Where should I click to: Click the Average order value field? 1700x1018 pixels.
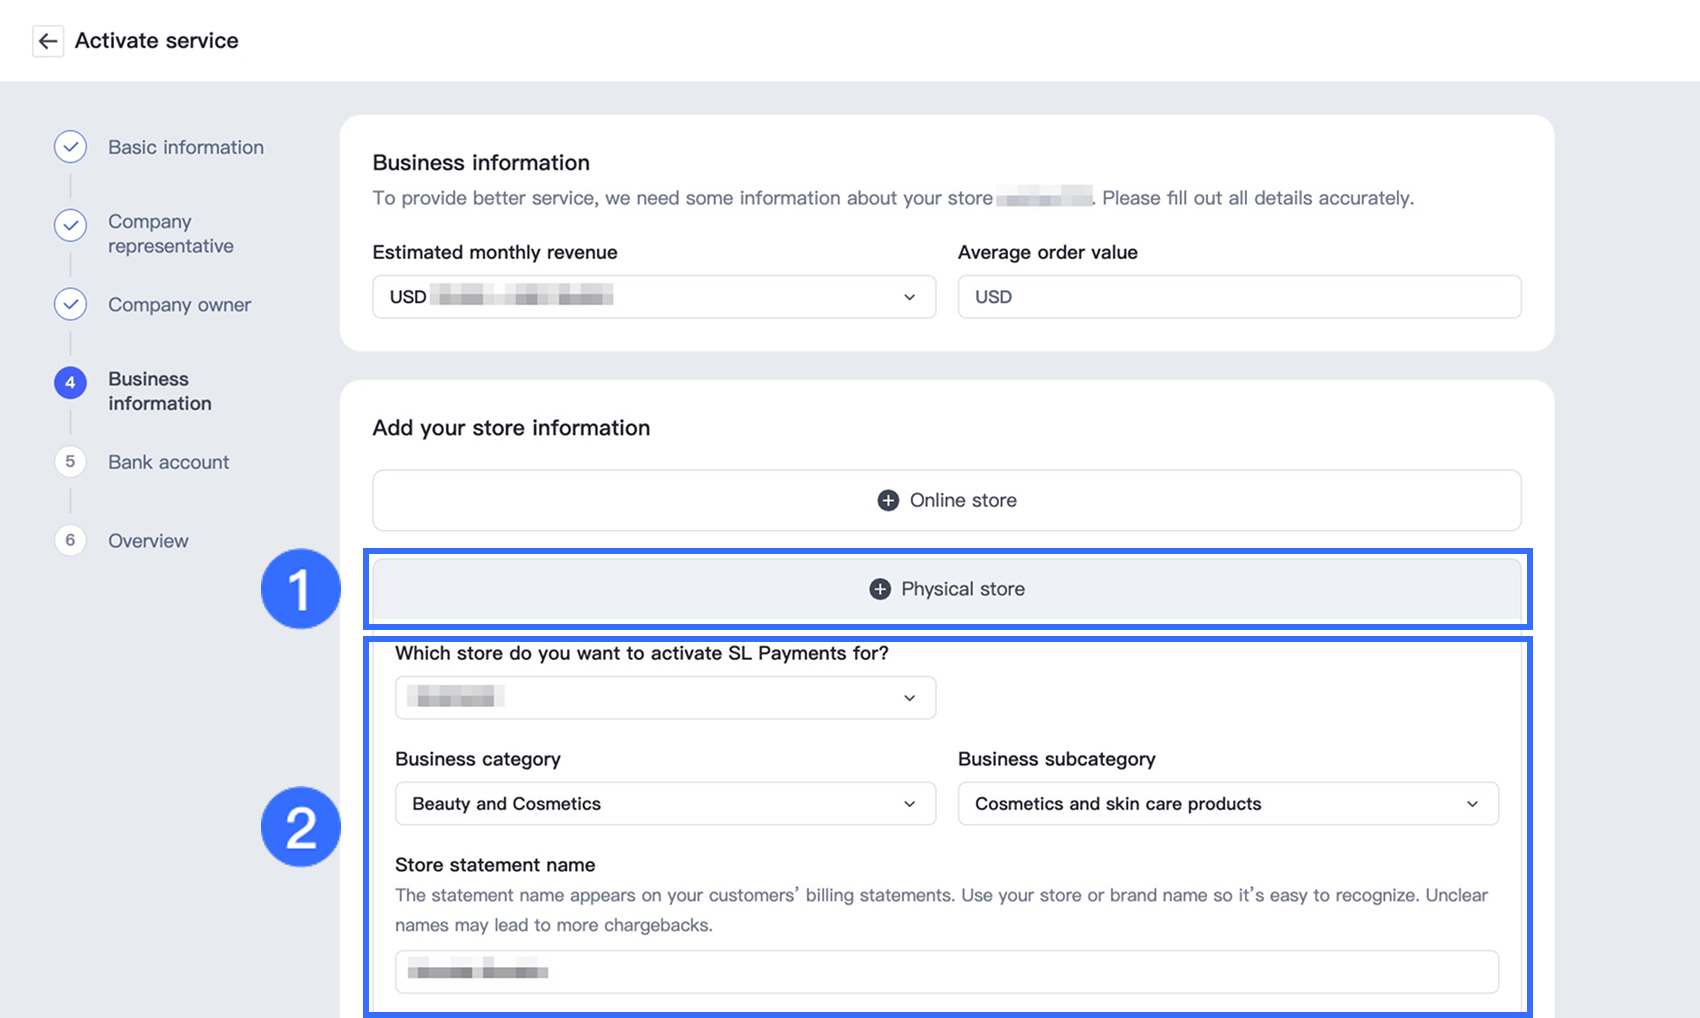[x=1240, y=297]
